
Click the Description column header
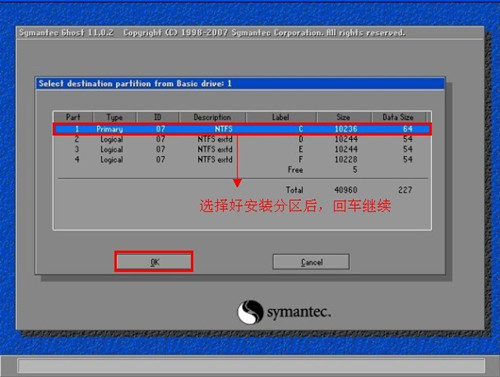[212, 117]
